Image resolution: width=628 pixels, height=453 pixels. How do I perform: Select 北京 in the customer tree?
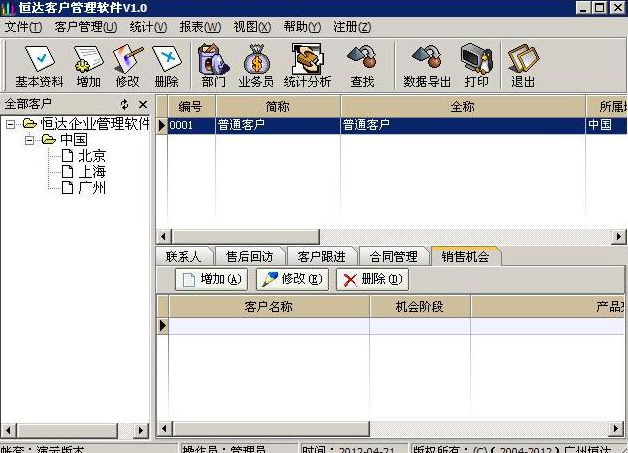tap(91, 156)
